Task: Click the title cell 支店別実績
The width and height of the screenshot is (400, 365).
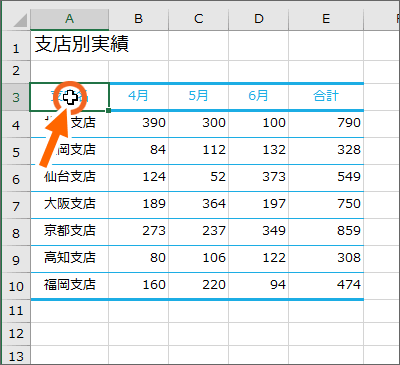Action: tap(69, 46)
